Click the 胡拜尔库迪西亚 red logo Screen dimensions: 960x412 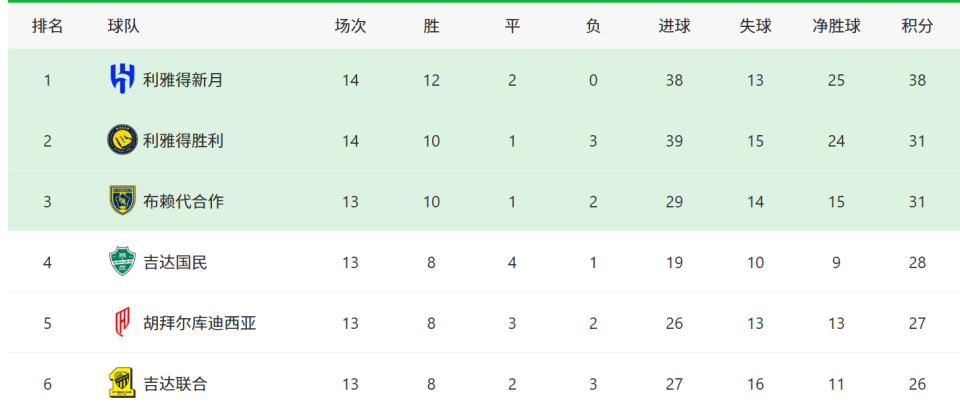pyautogui.click(x=122, y=323)
